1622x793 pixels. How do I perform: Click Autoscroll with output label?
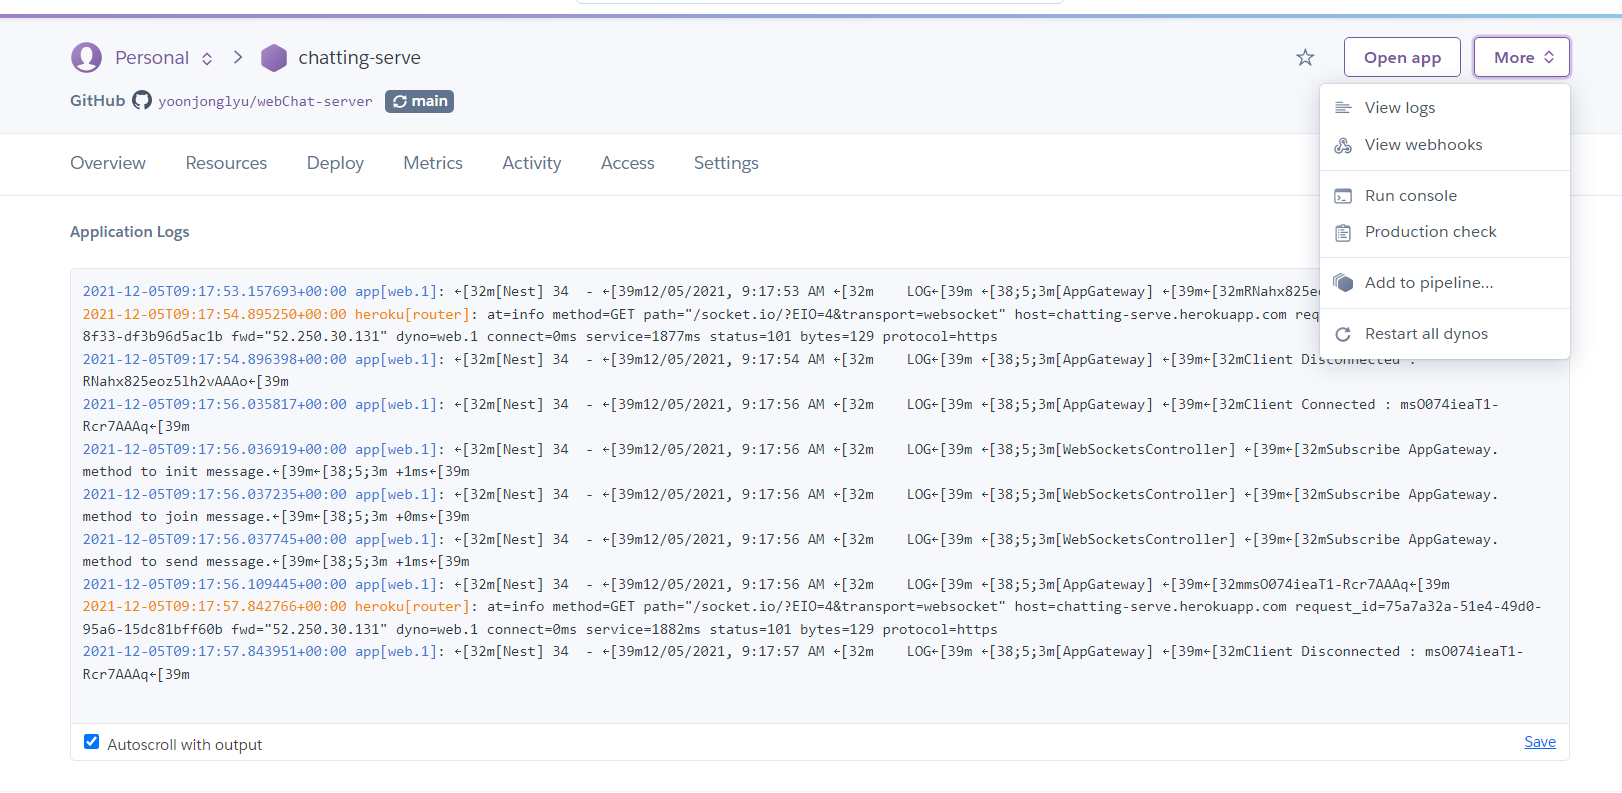184,745
